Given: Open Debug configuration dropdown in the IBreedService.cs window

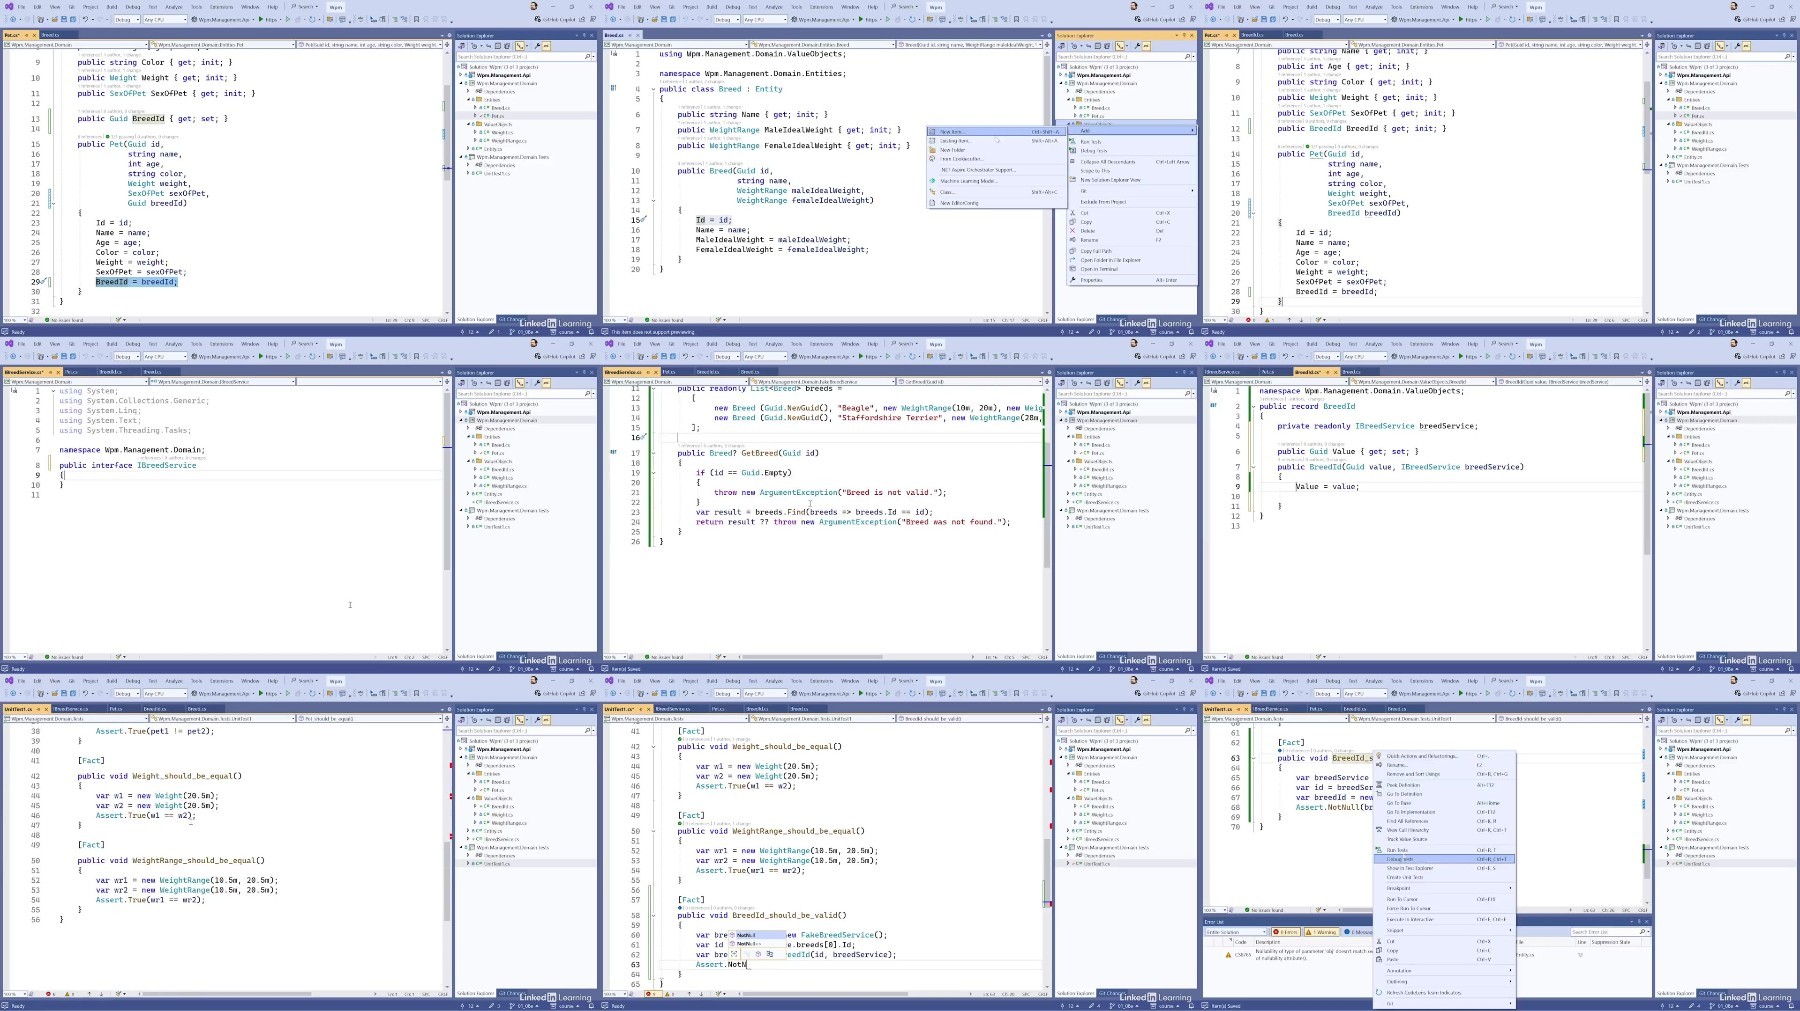Looking at the screenshot, I should point(127,356).
